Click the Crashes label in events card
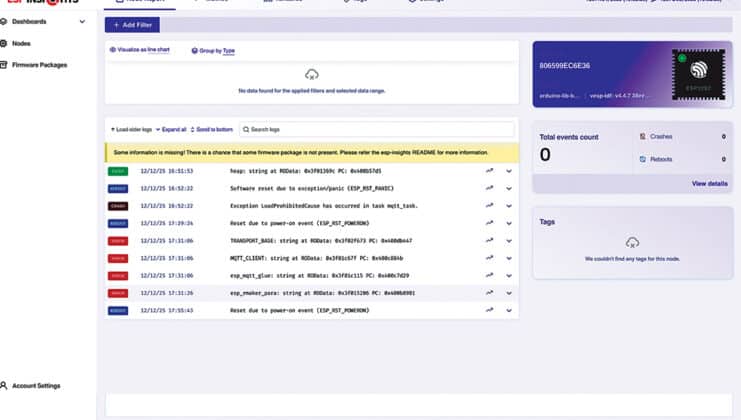Image resolution: width=741 pixels, height=420 pixels. coord(661,137)
